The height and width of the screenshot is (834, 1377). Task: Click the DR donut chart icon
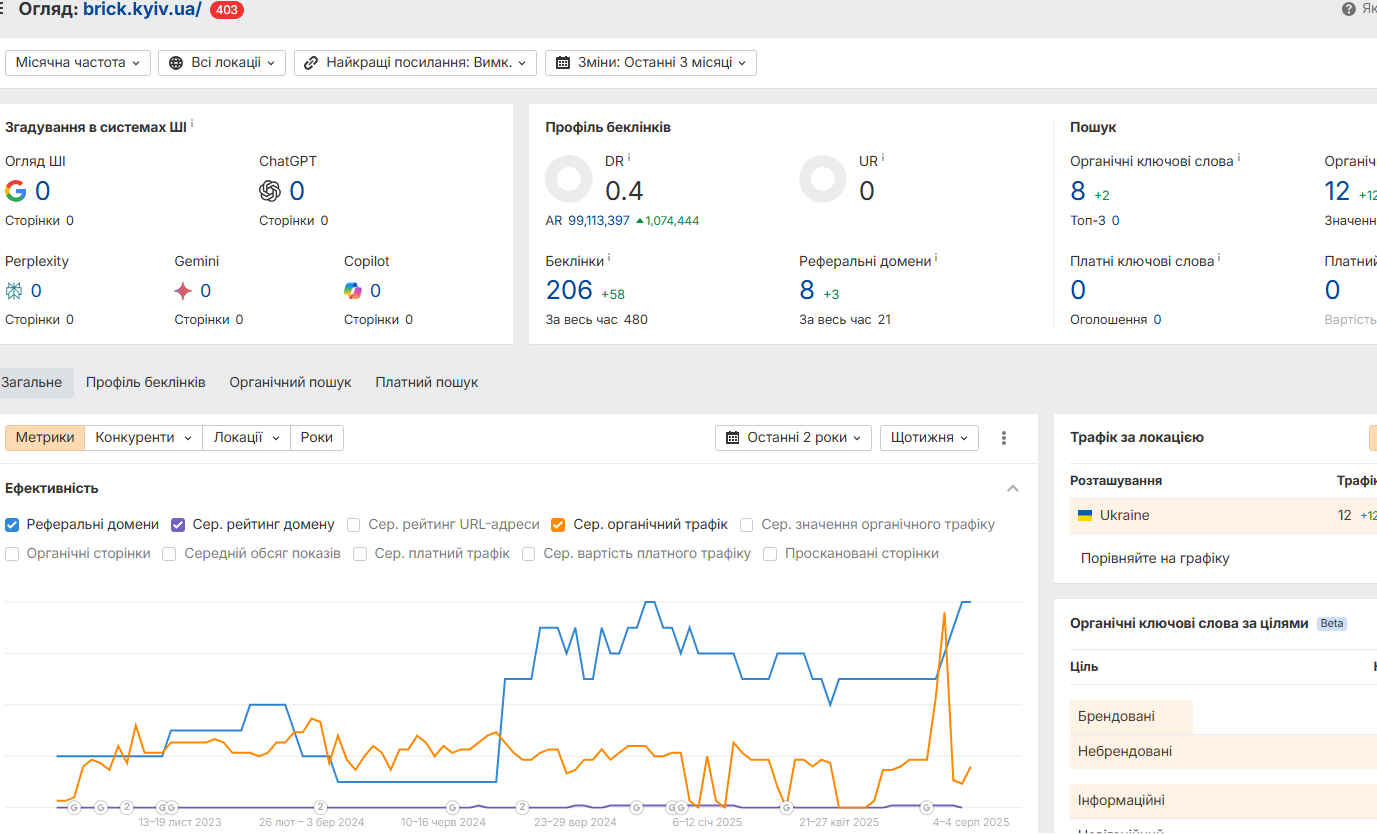569,180
